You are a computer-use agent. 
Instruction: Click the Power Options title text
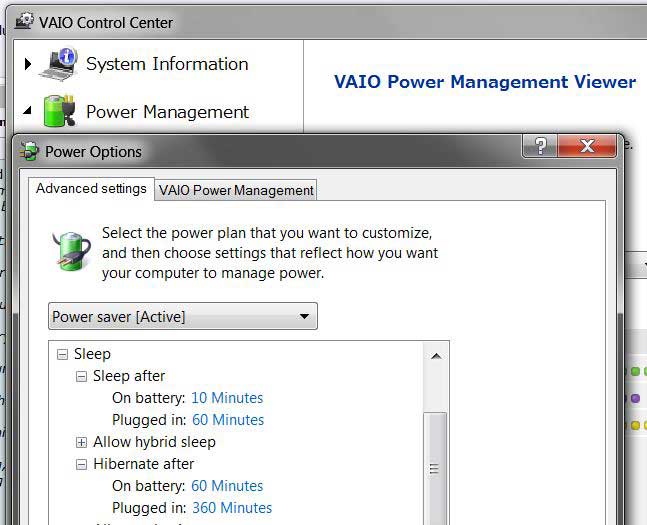pos(93,152)
